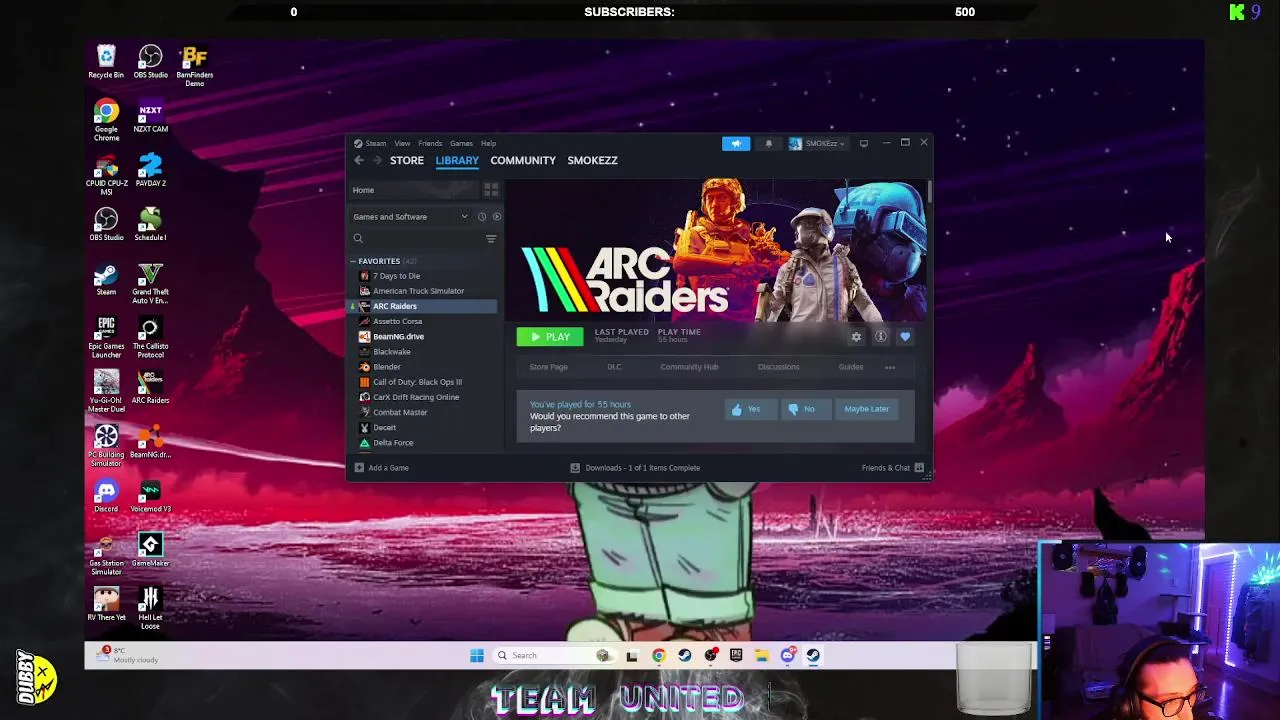Launch The Callisto Protocol desktop shortcut
Viewport: 1280px width, 720px height.
point(150,337)
